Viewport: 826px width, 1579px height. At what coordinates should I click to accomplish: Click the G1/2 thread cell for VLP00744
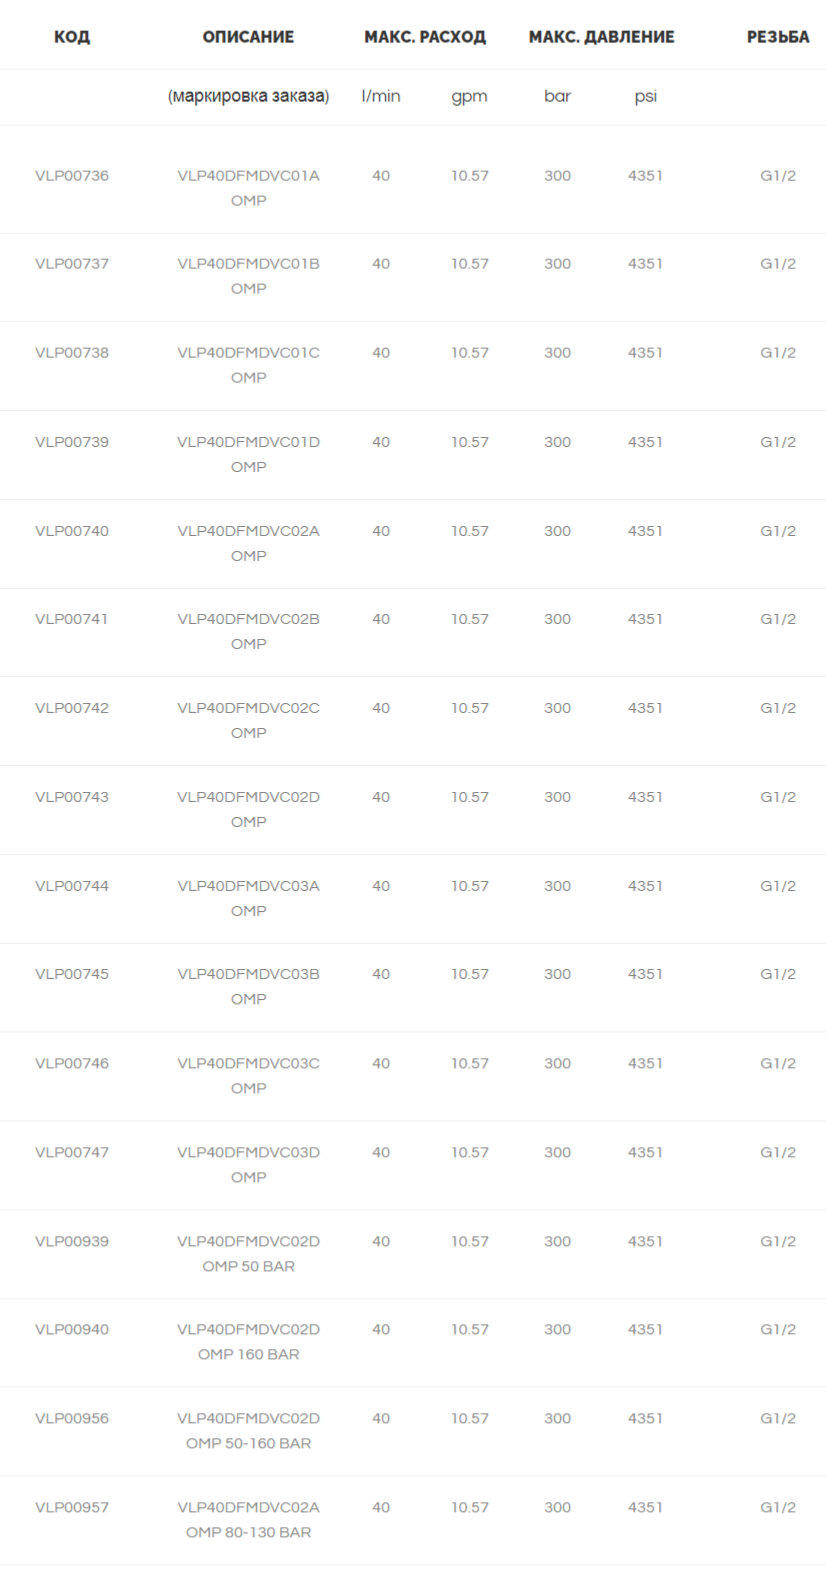pos(778,886)
